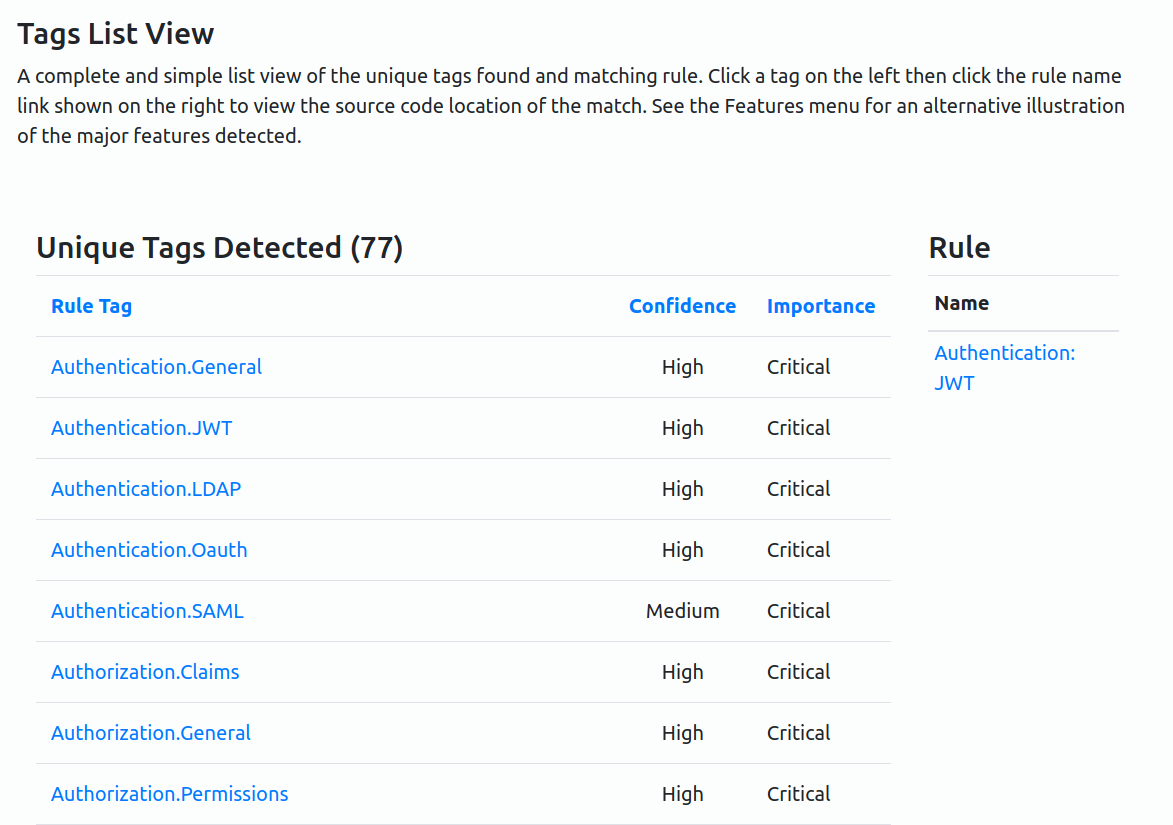
Task: Click the Unique Tags Detected heading
Action: click(x=219, y=248)
